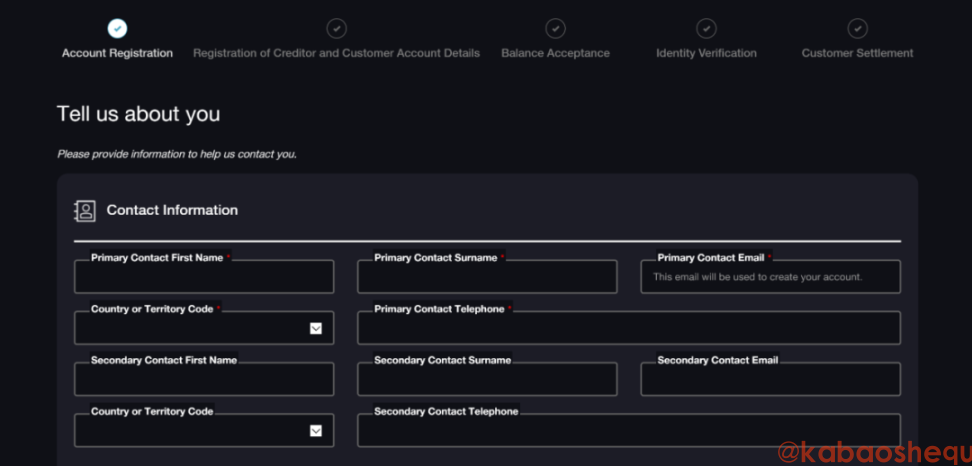Click into the Primary Contact Email field

pyautogui.click(x=770, y=278)
